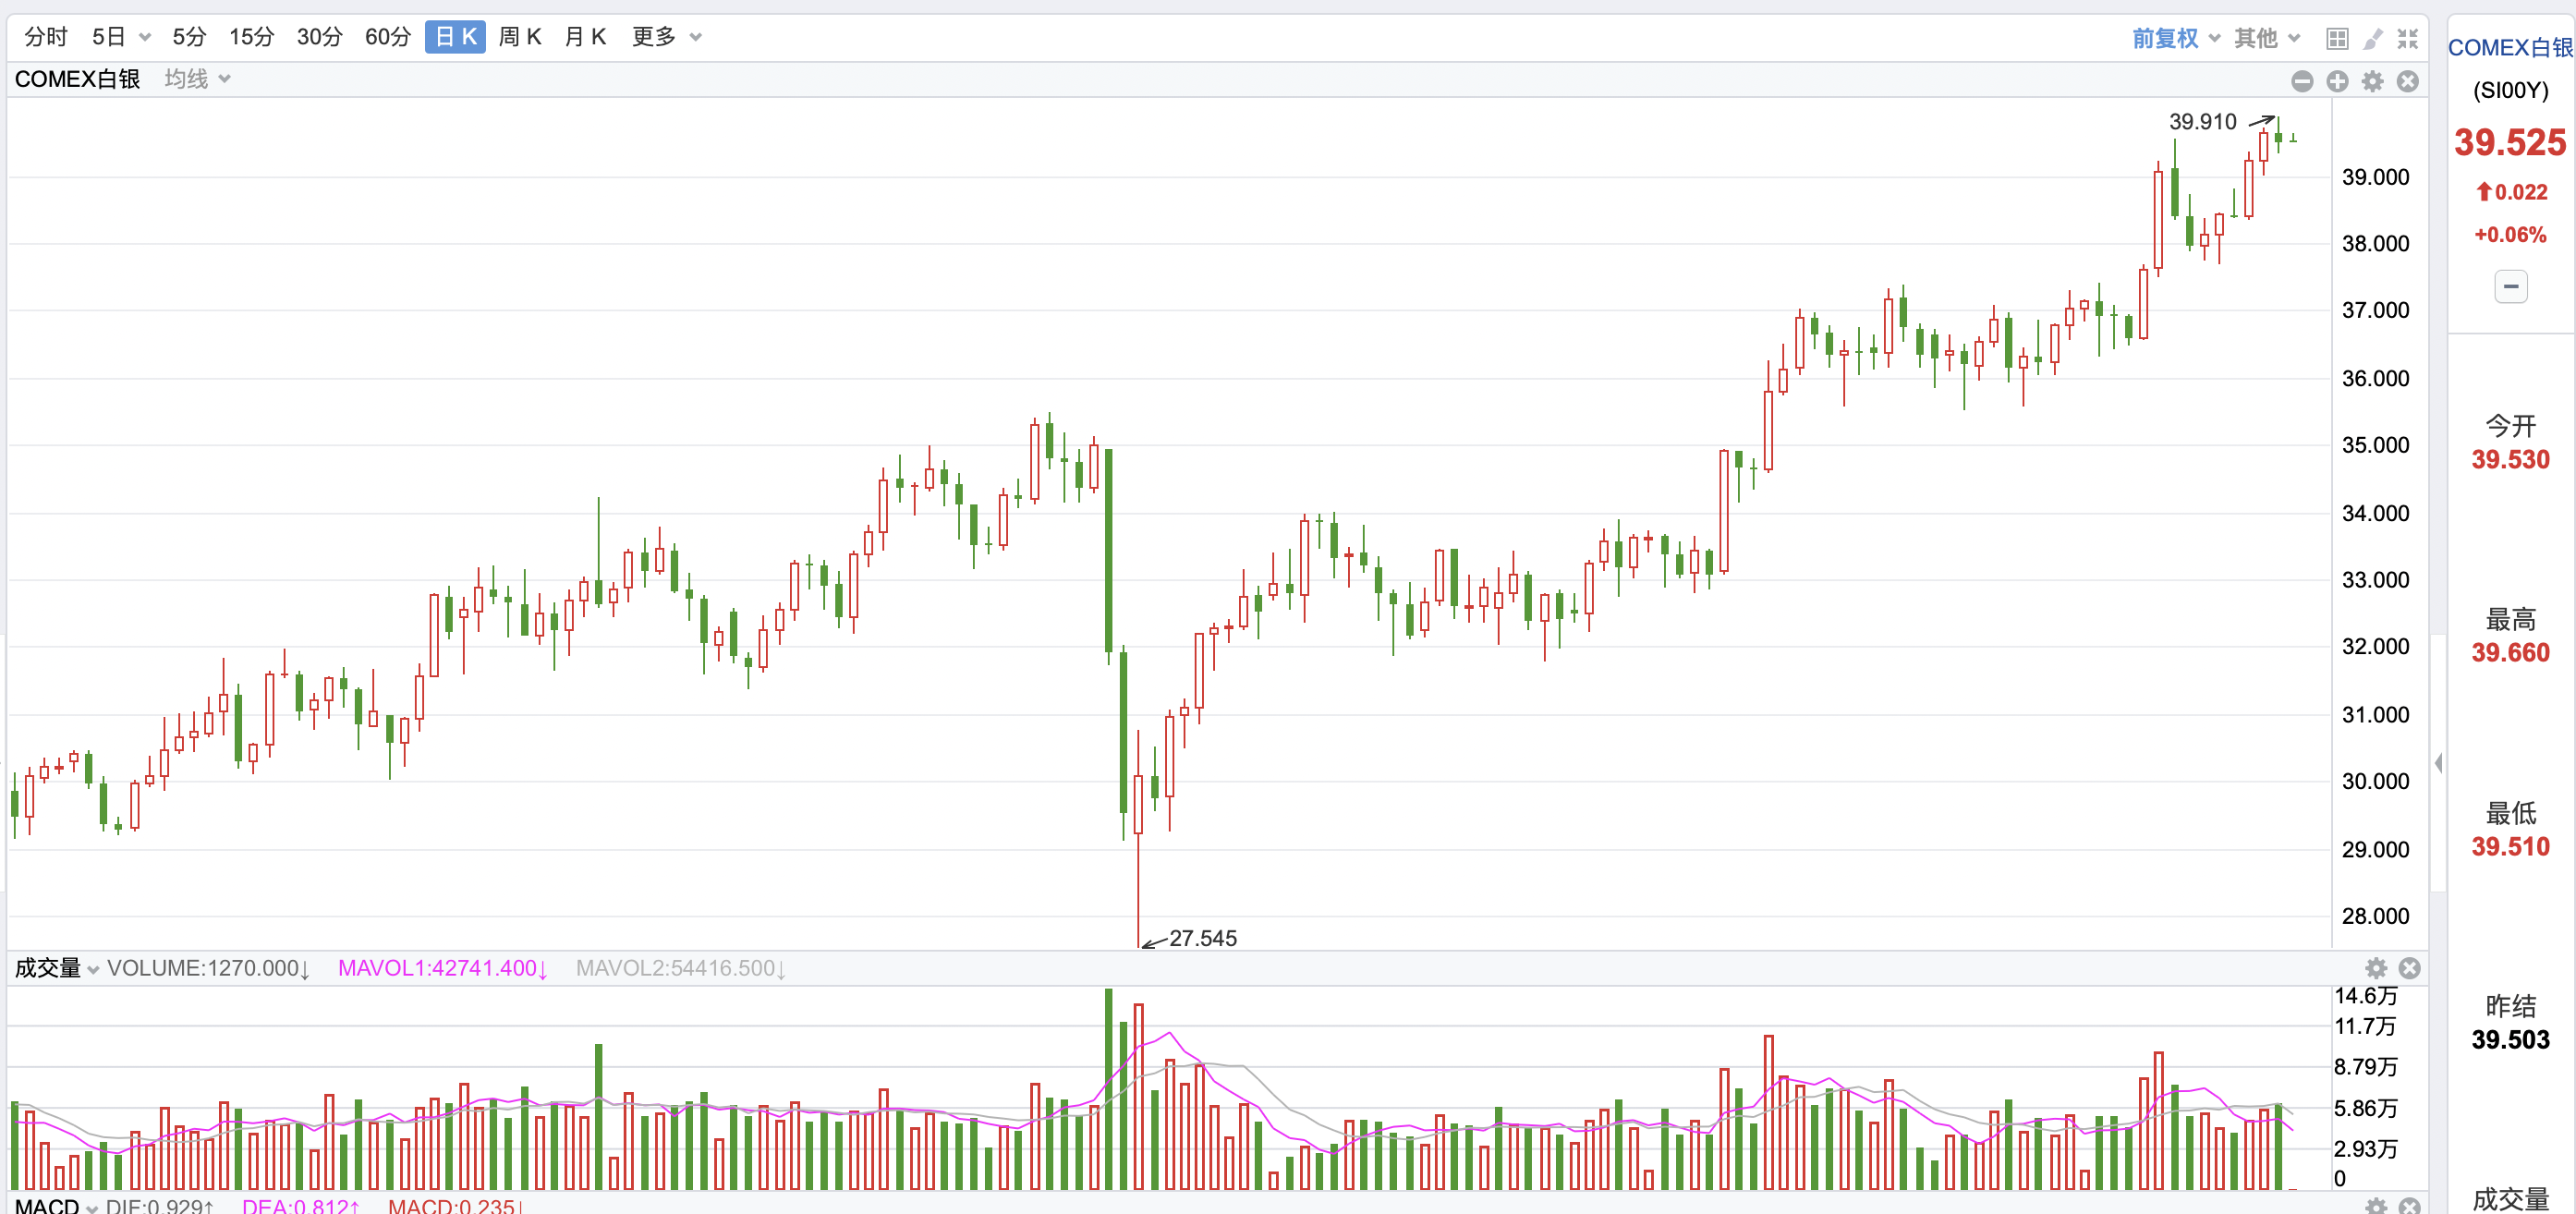Screen dimensions: 2576x1214
Task: Change the 成交量 sub-indicator selector
Action: click(56, 968)
